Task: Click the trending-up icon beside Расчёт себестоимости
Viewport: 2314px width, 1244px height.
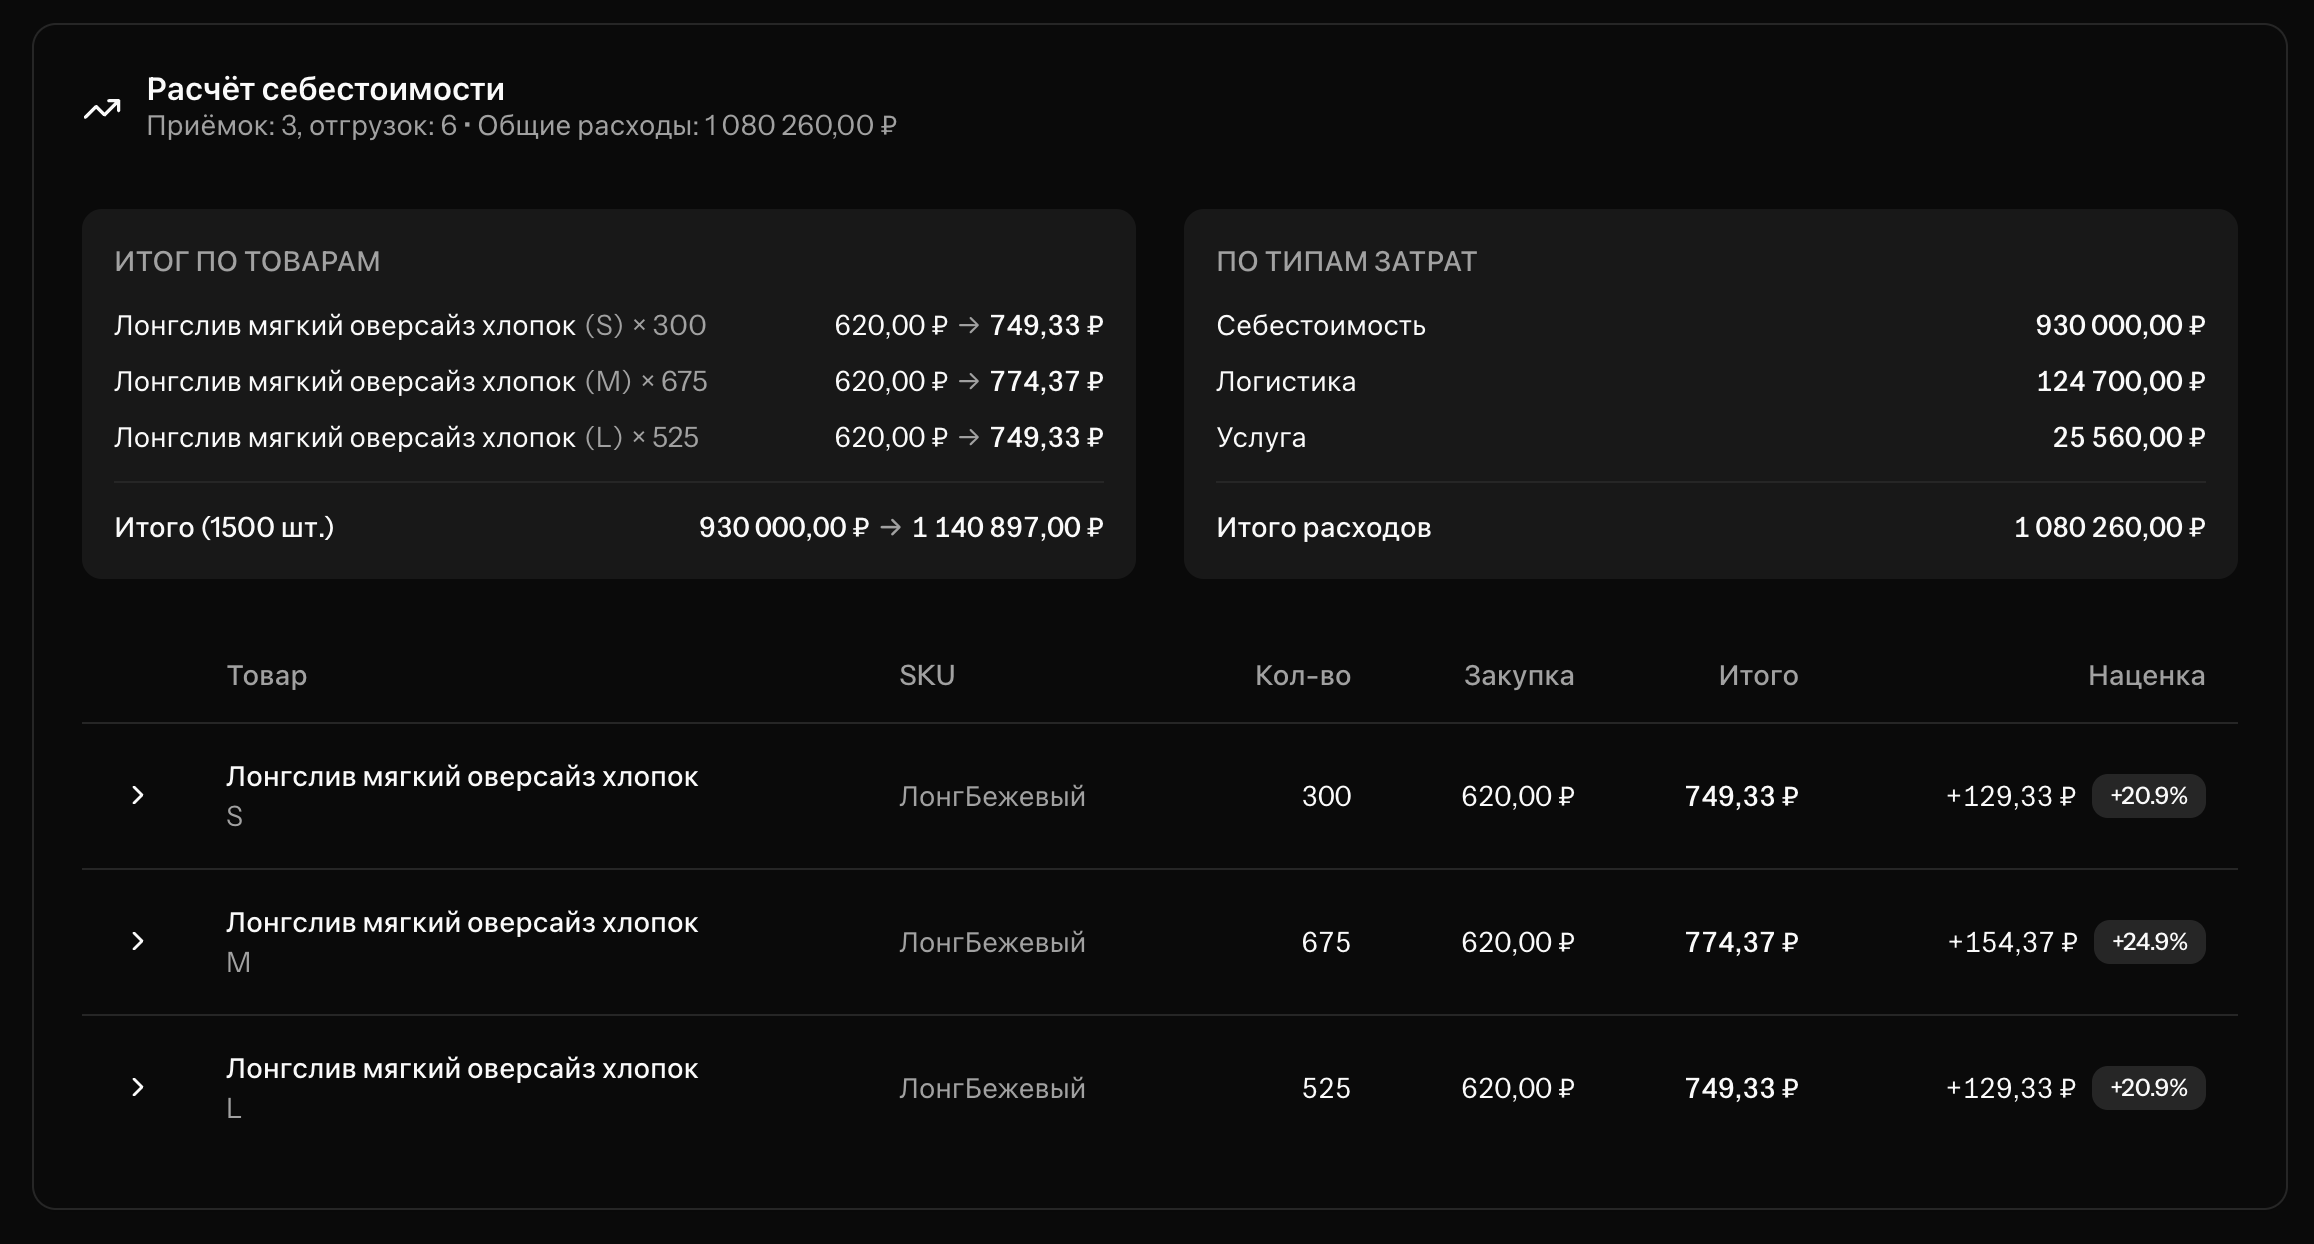Action: (102, 108)
